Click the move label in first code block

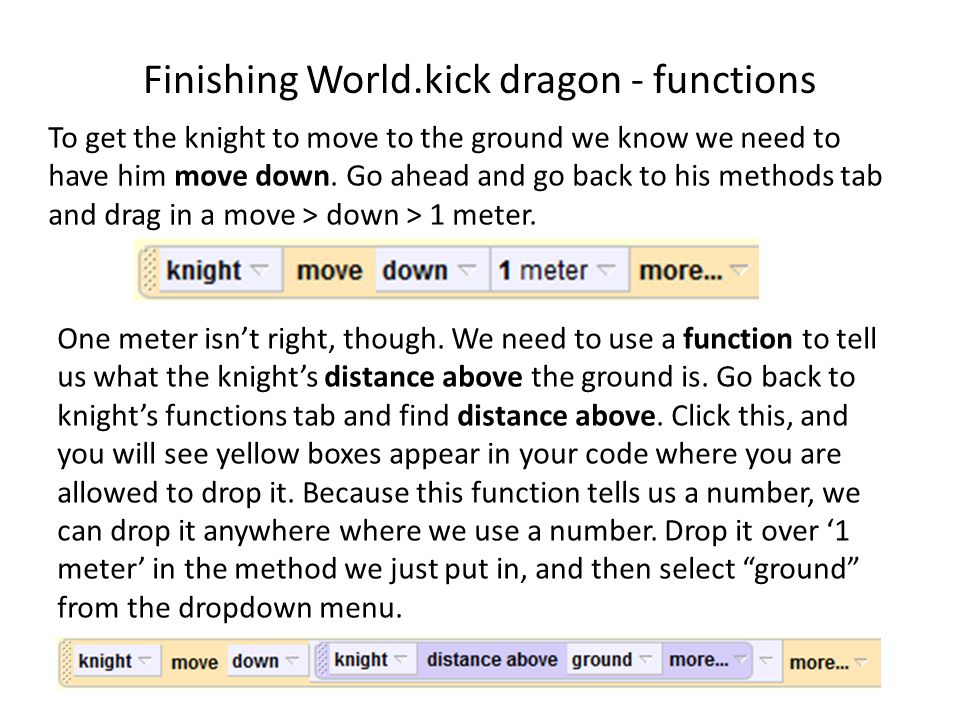tap(329, 271)
